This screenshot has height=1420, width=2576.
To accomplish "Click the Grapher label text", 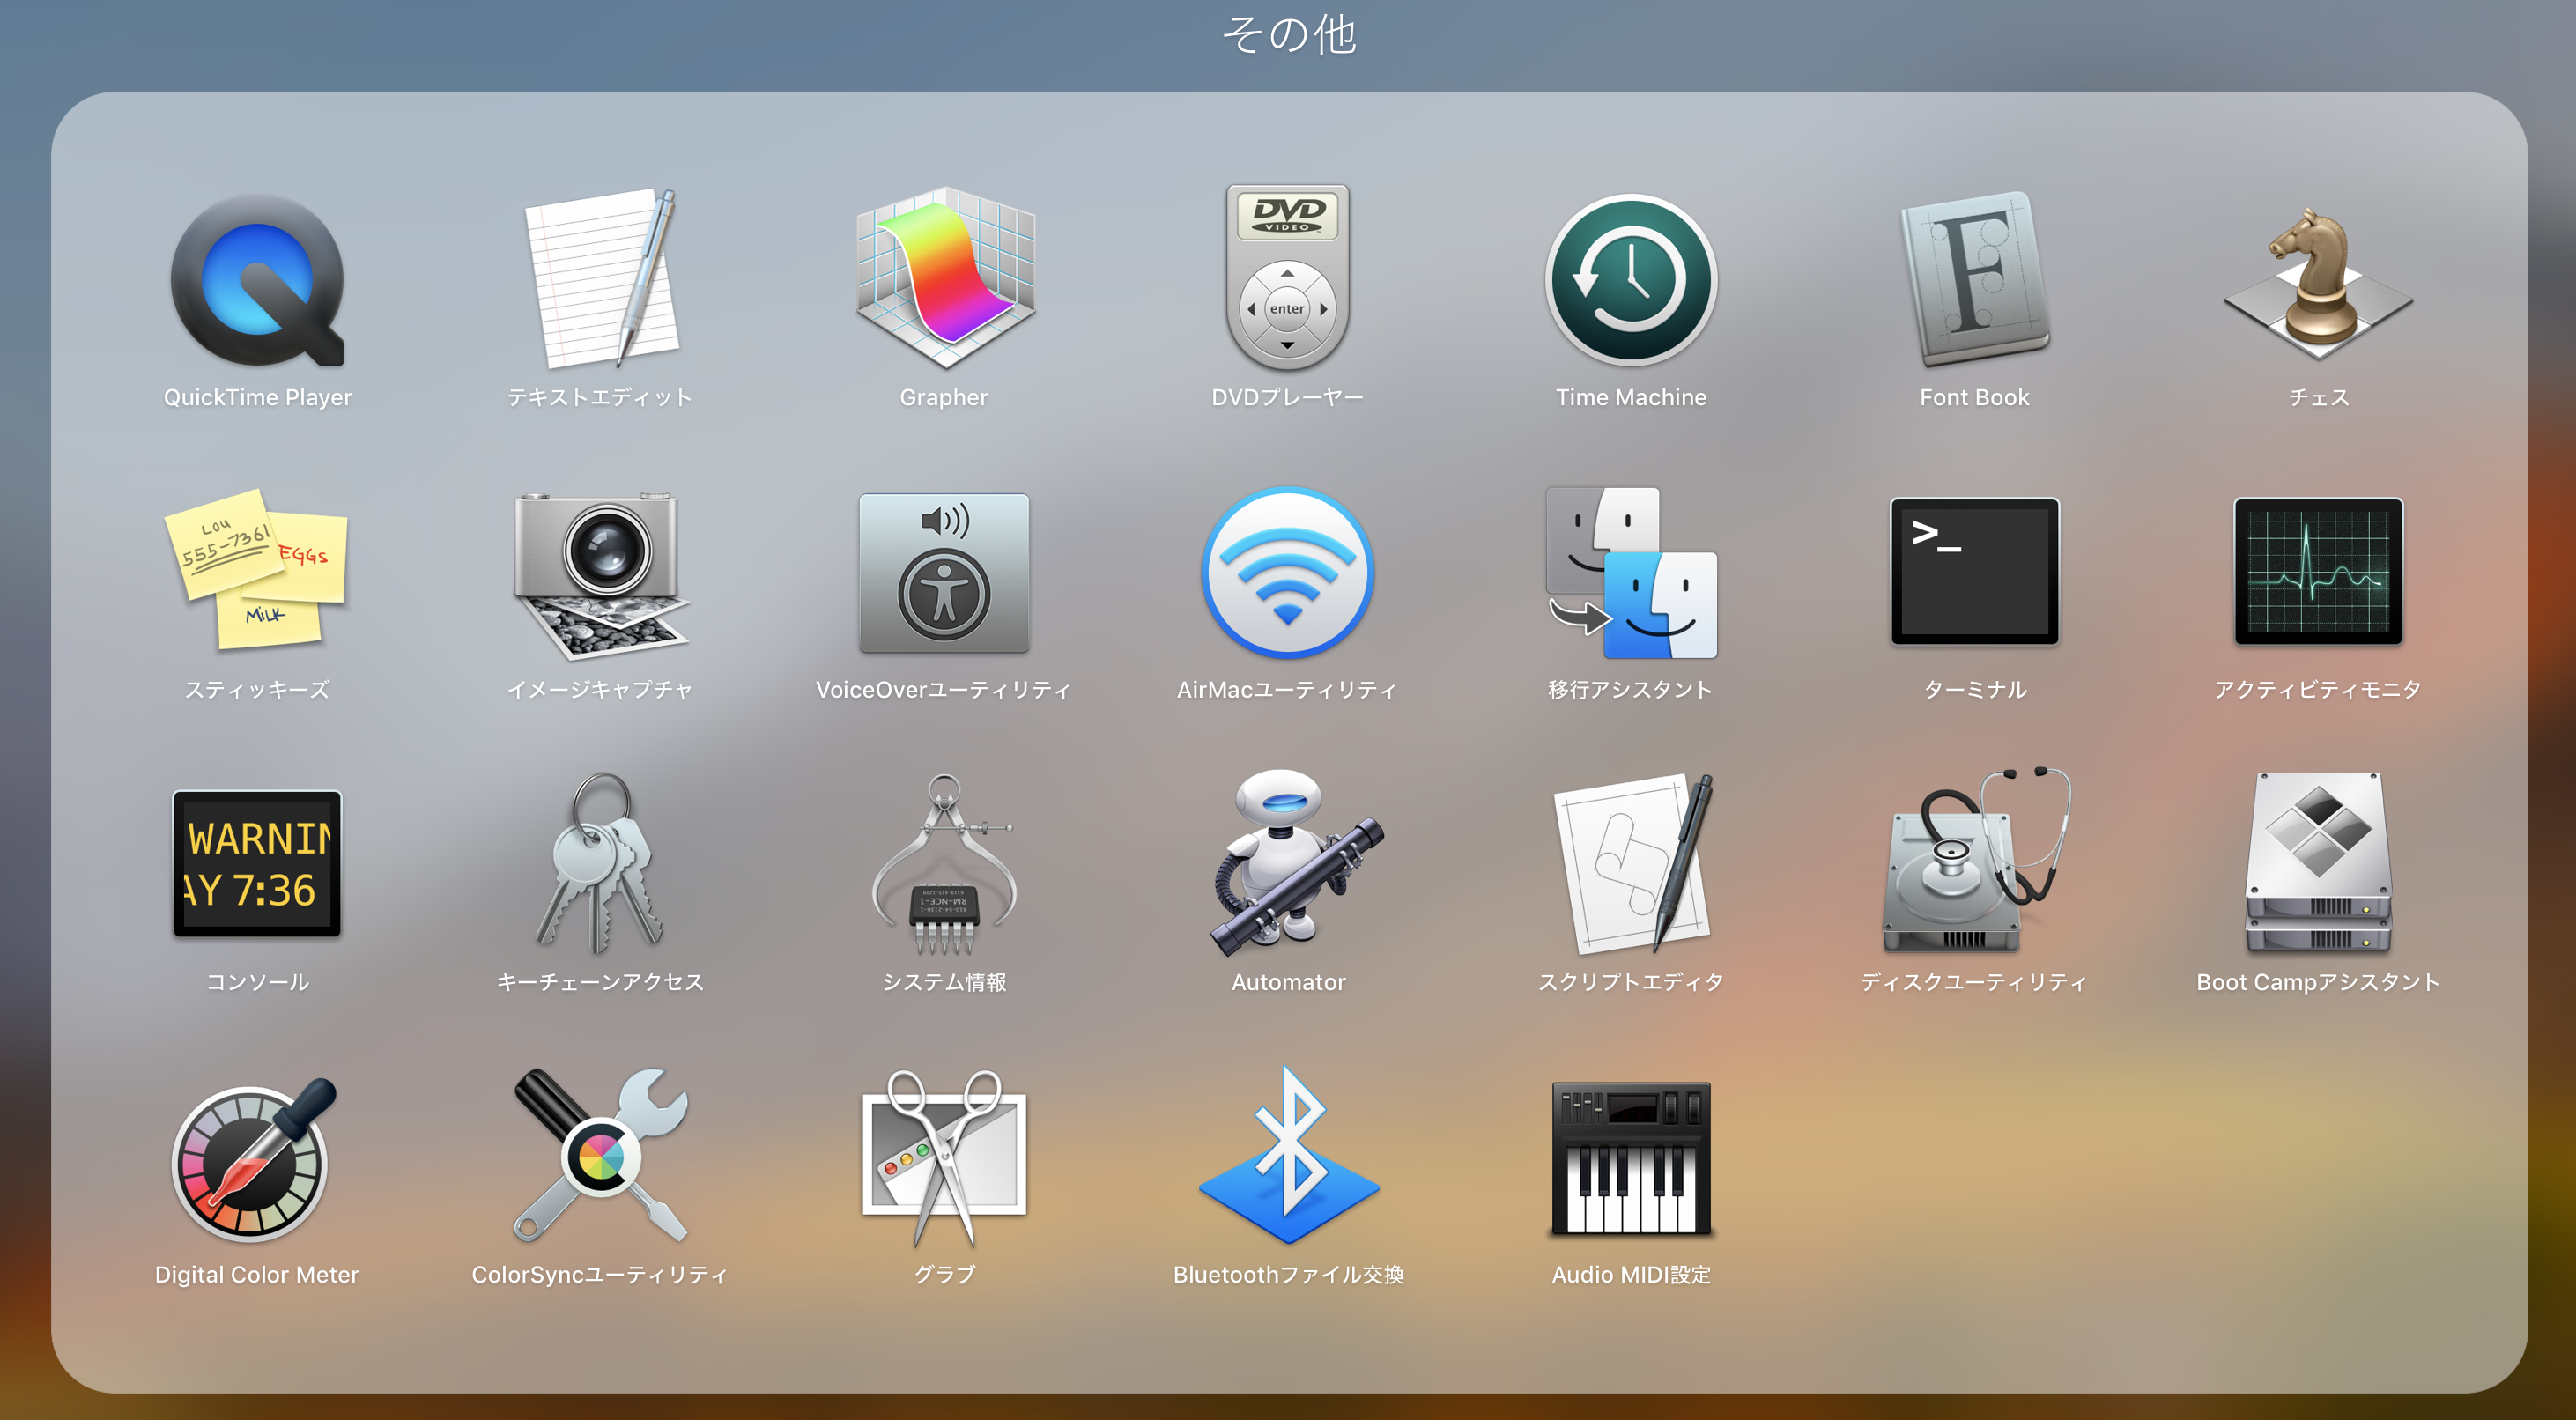I will 944,397.
